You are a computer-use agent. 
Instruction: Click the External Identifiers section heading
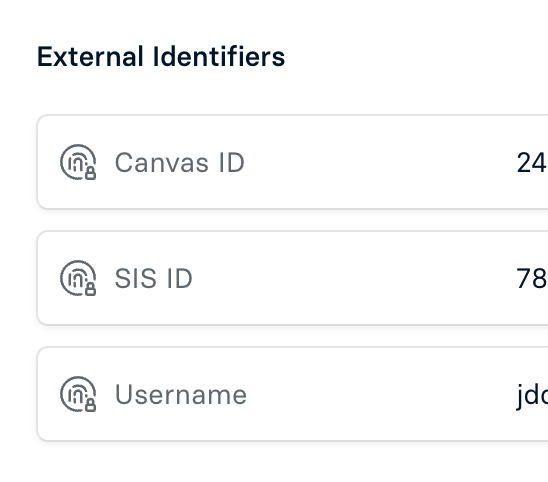click(x=161, y=56)
